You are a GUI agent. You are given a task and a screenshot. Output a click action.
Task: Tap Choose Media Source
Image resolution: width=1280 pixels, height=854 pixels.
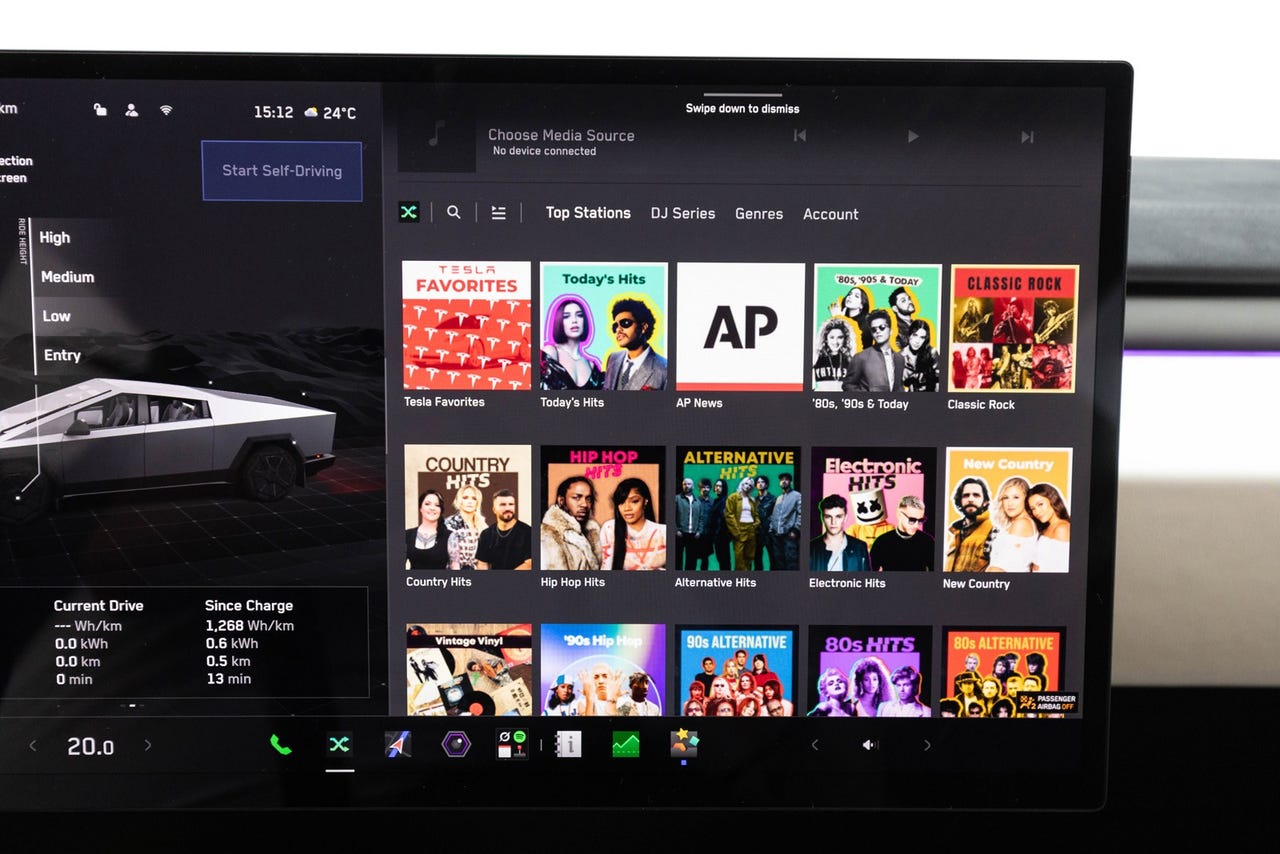click(x=561, y=135)
